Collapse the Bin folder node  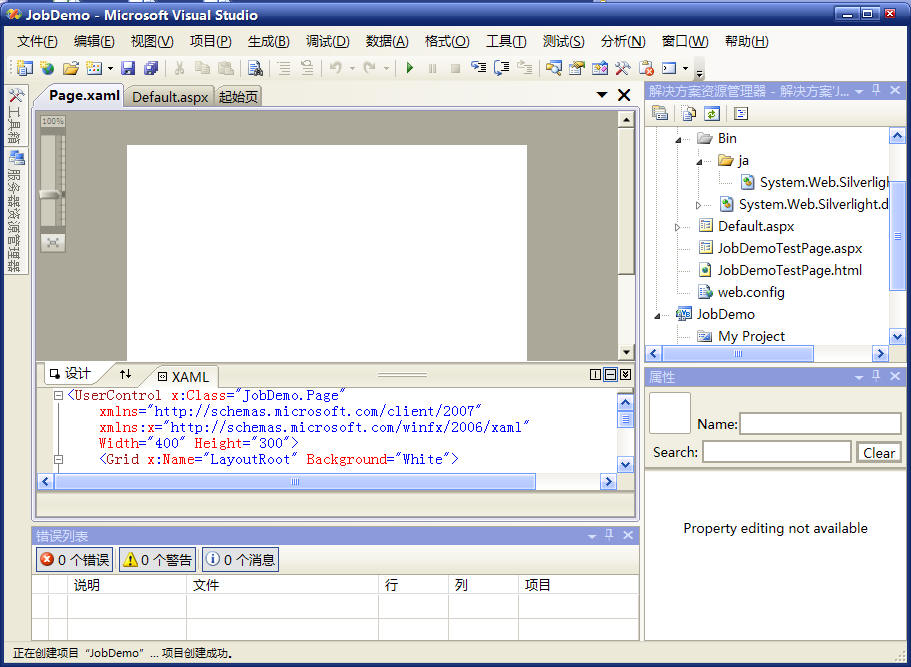[678, 139]
